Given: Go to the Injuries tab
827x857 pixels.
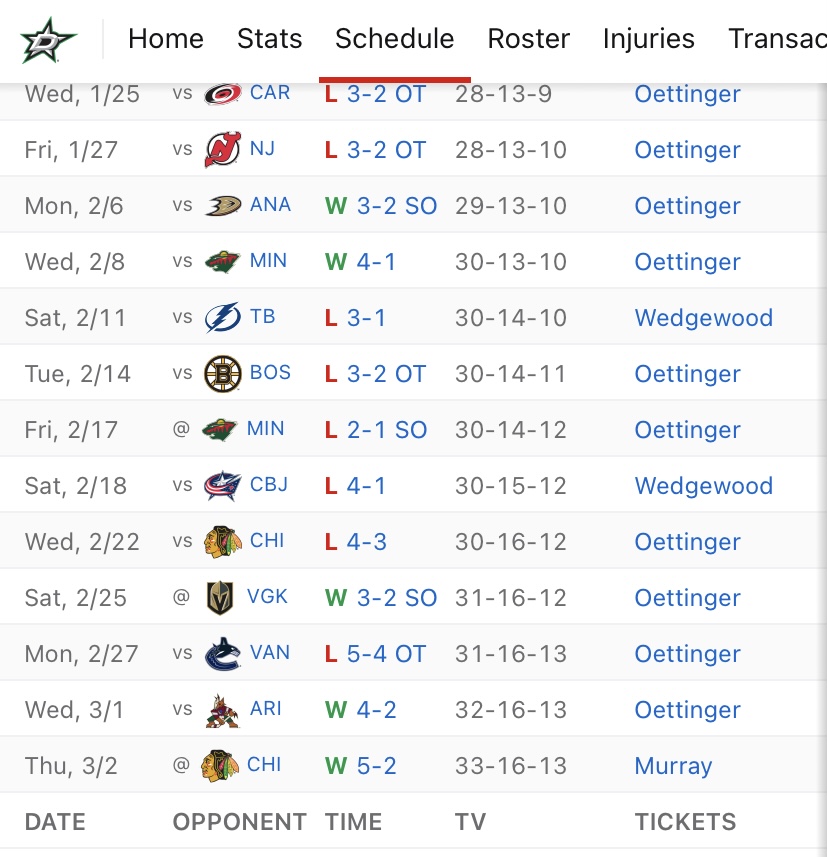Looking at the screenshot, I should coord(649,39).
